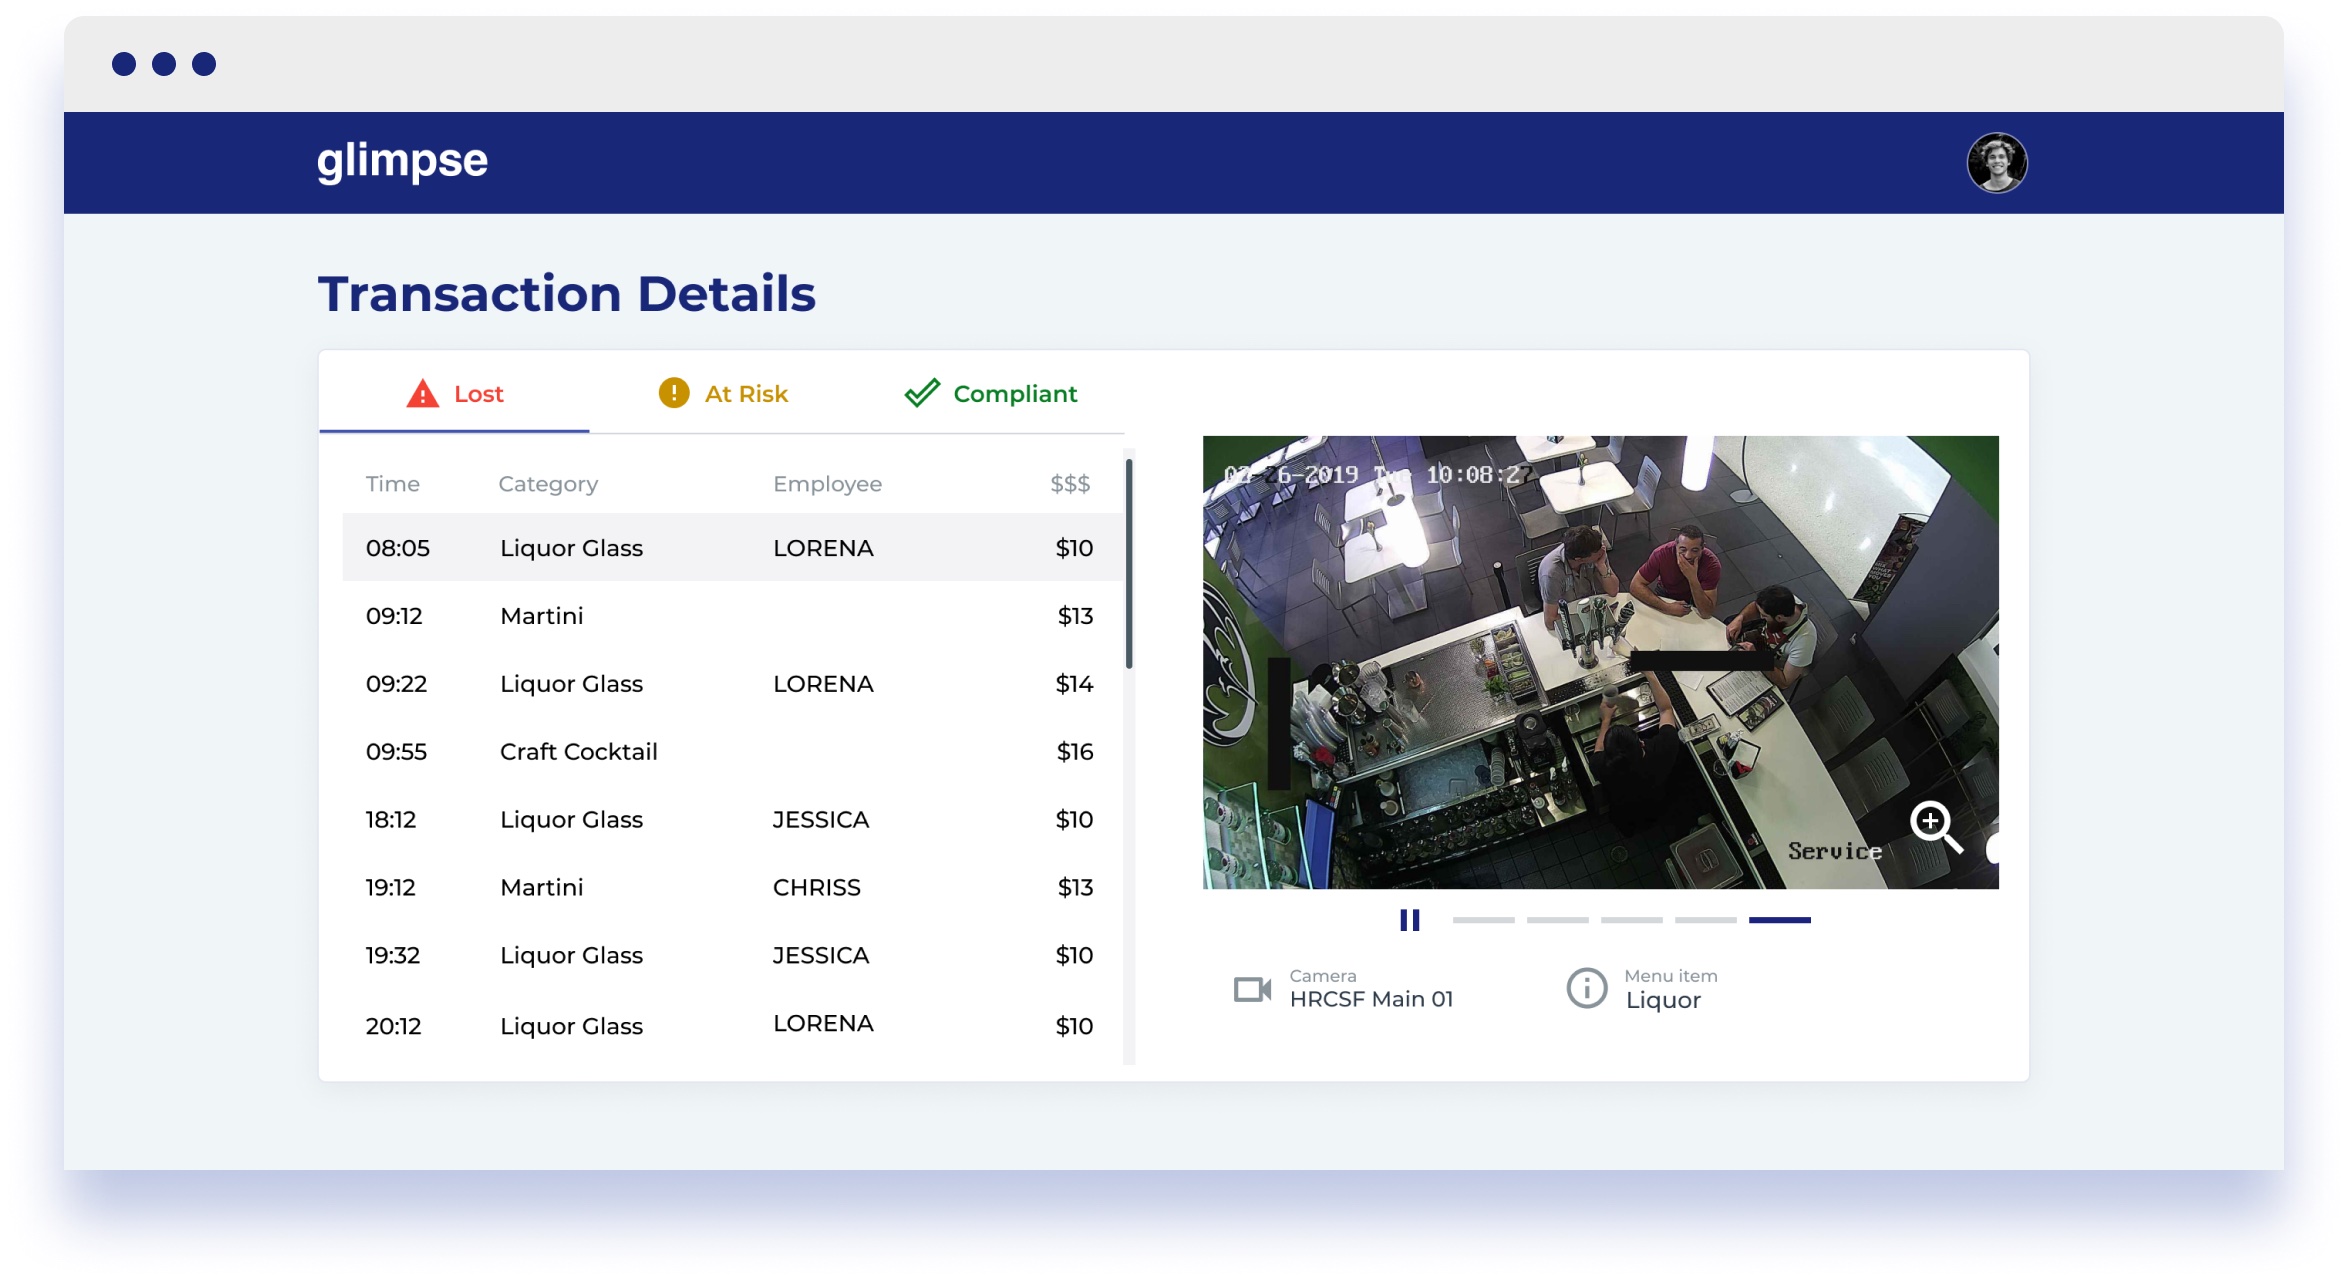
Task: Select the 19:12 Martini transaction
Action: [732, 888]
